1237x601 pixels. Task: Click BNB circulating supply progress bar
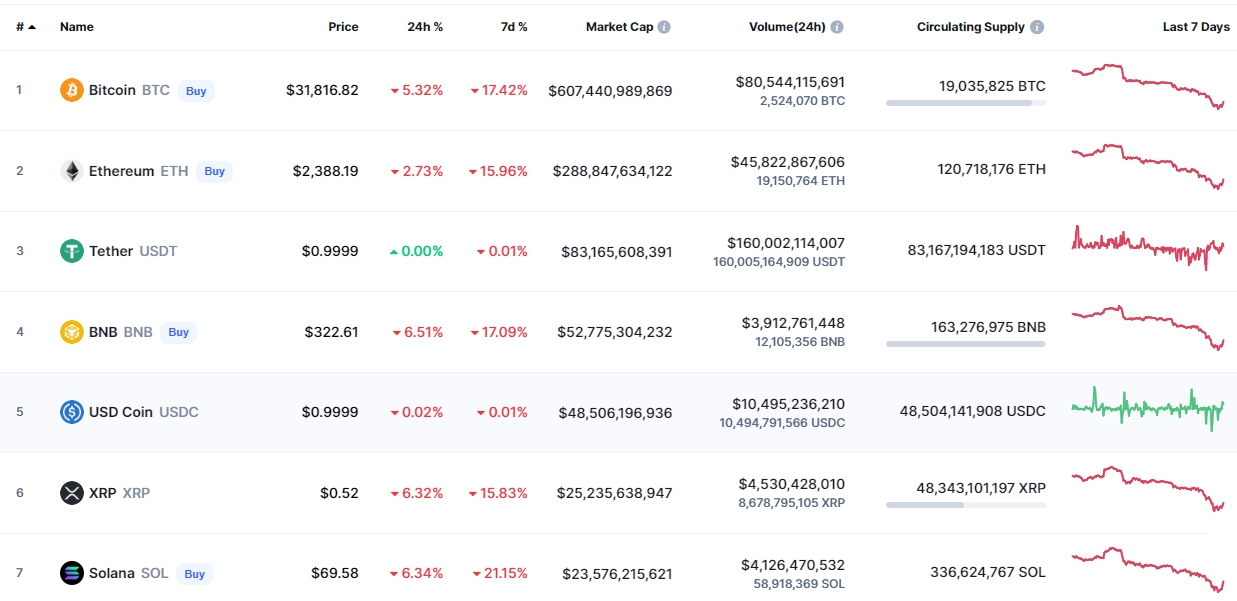click(966, 344)
